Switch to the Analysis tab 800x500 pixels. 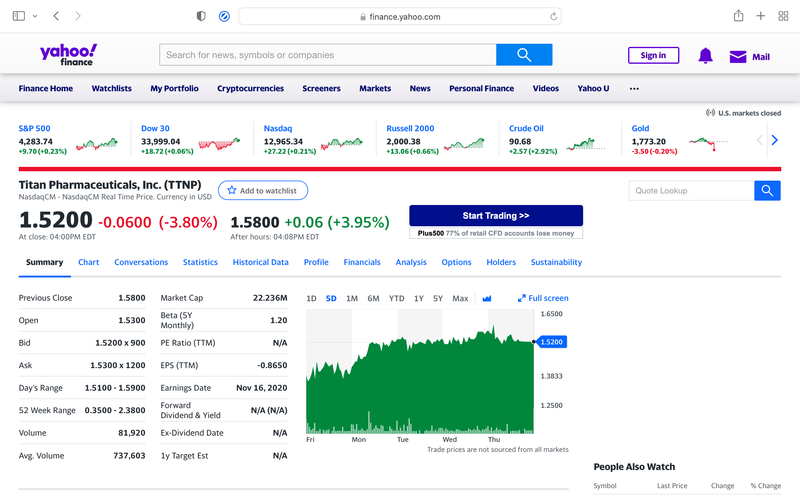click(411, 262)
